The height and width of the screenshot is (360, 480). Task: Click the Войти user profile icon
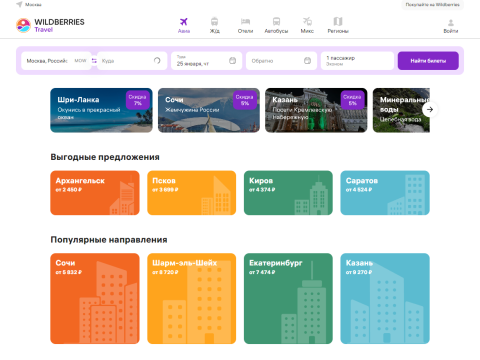click(x=451, y=23)
